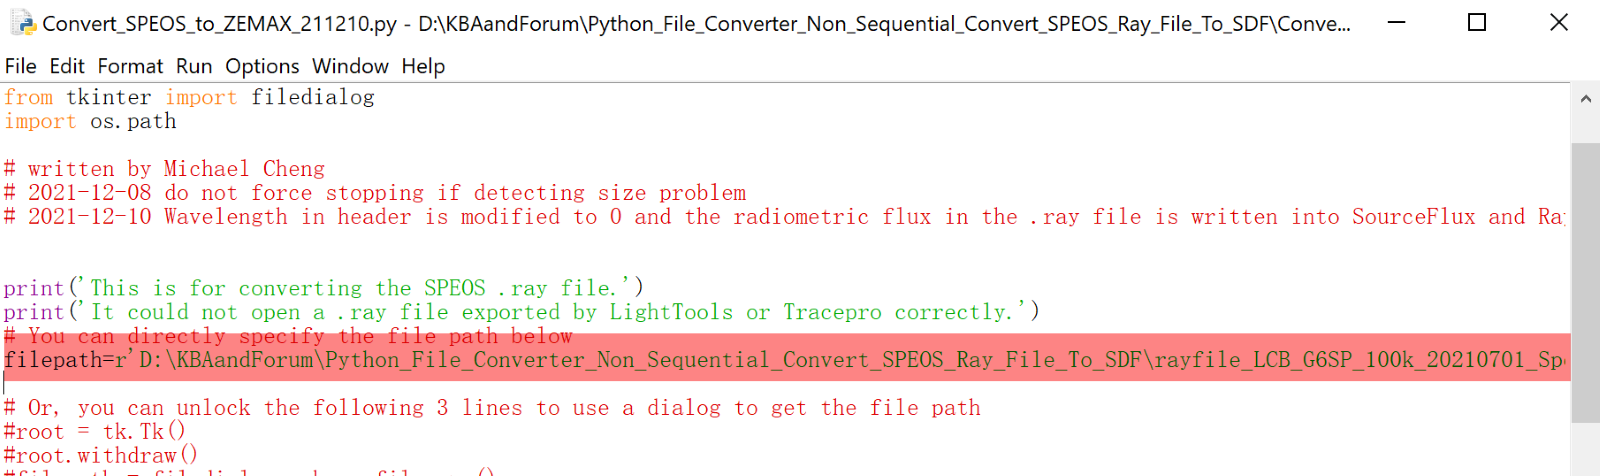1600x476 pixels.
Task: Maximize the IDLE editor window
Action: (x=1476, y=22)
